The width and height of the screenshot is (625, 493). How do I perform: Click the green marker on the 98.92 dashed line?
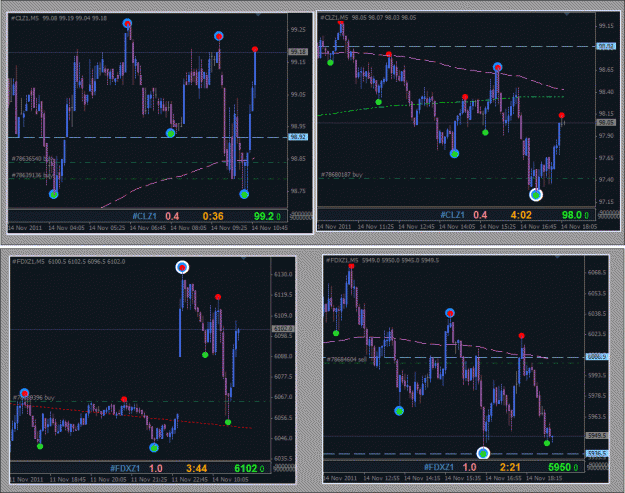point(171,133)
